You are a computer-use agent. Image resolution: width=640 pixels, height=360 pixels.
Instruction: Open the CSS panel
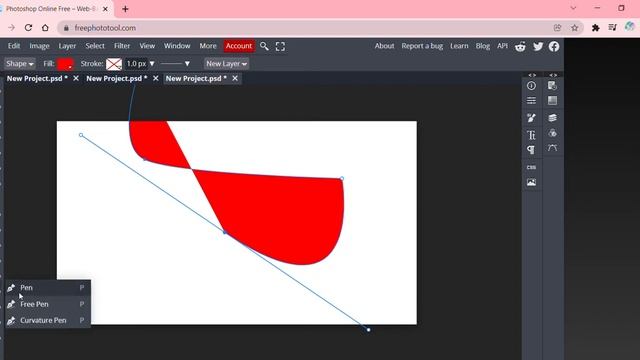point(531,167)
